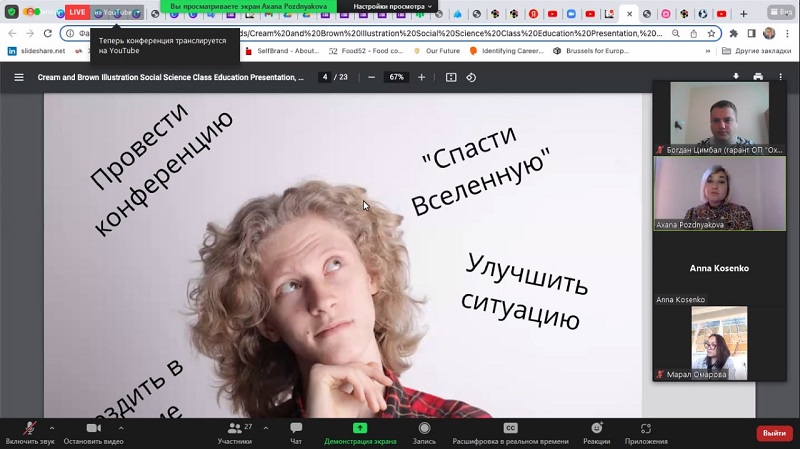Screen dimensions: 800x449
Task: Toggle camera with Остановить видео button
Action: [93, 428]
